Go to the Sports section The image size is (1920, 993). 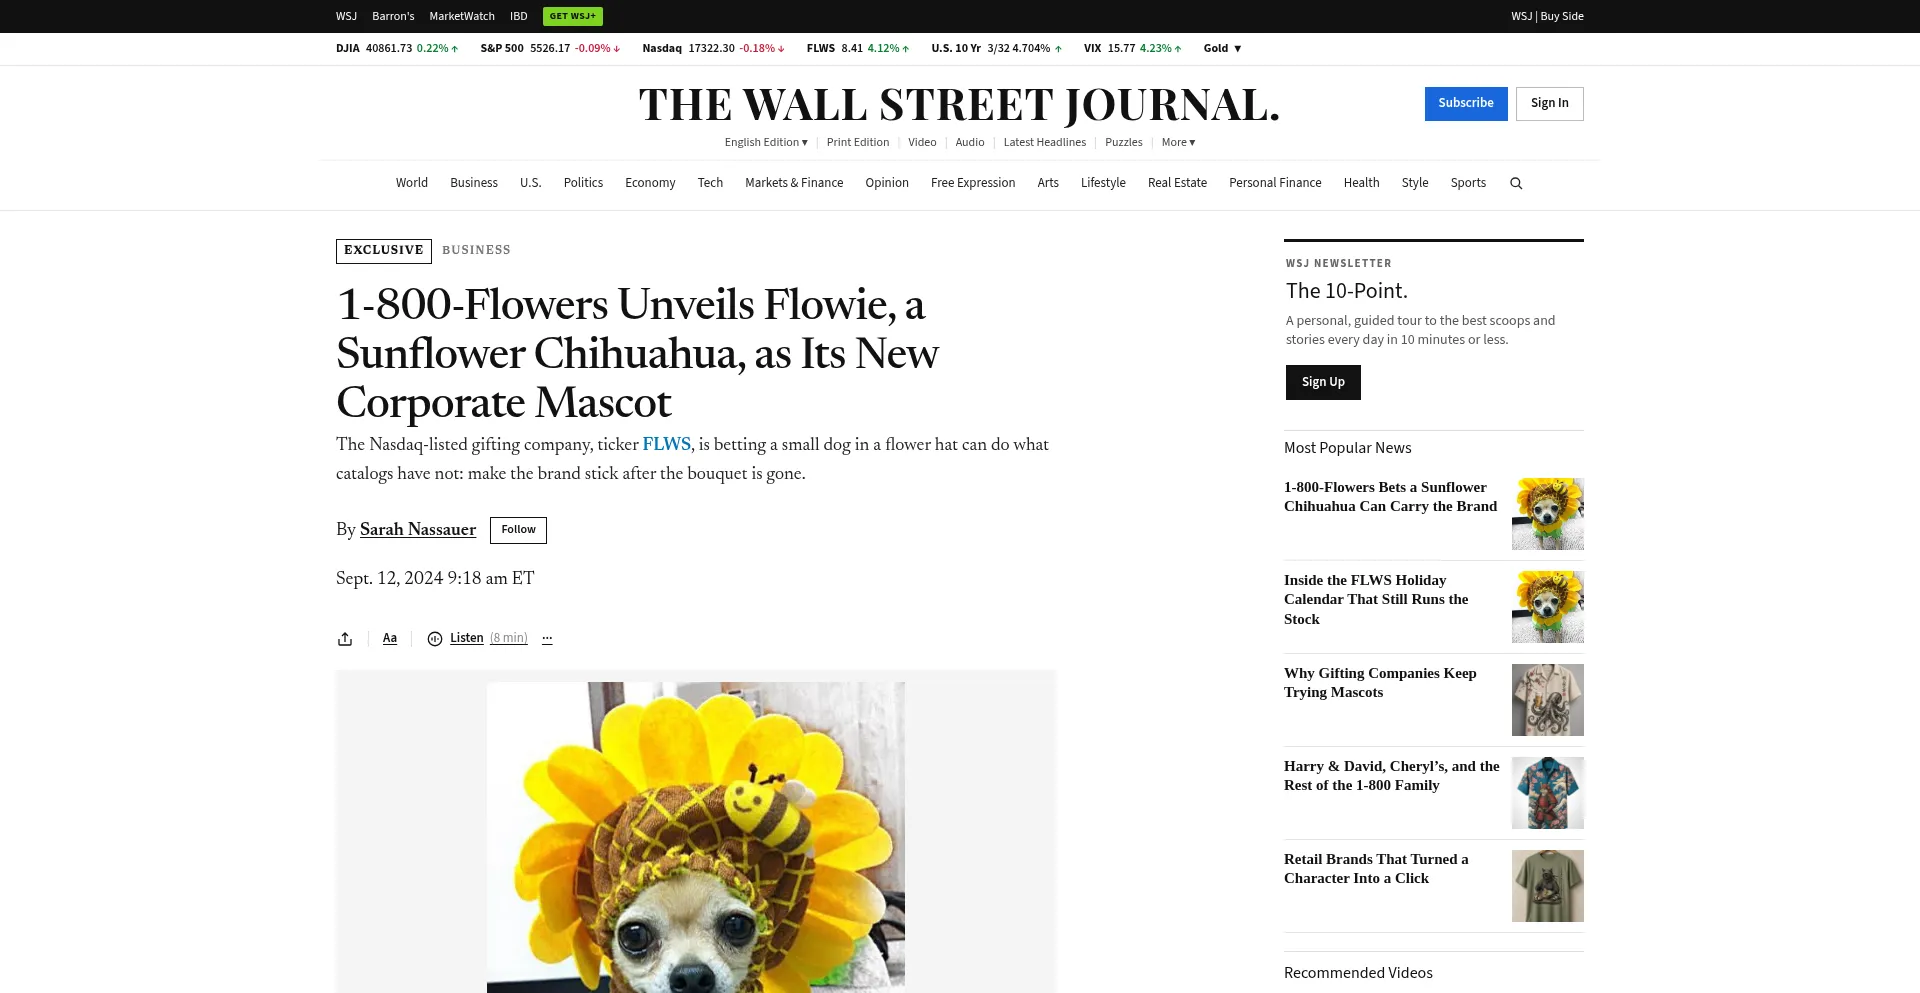1468,183
